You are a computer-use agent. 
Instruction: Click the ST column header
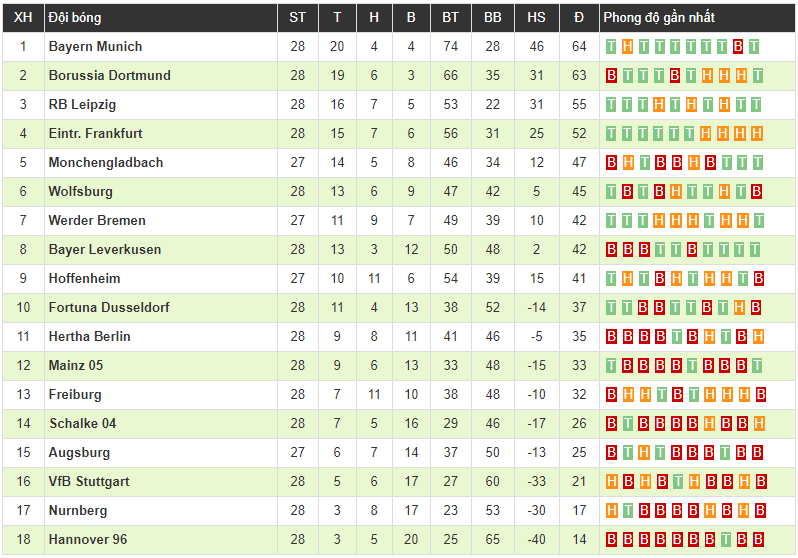click(298, 18)
